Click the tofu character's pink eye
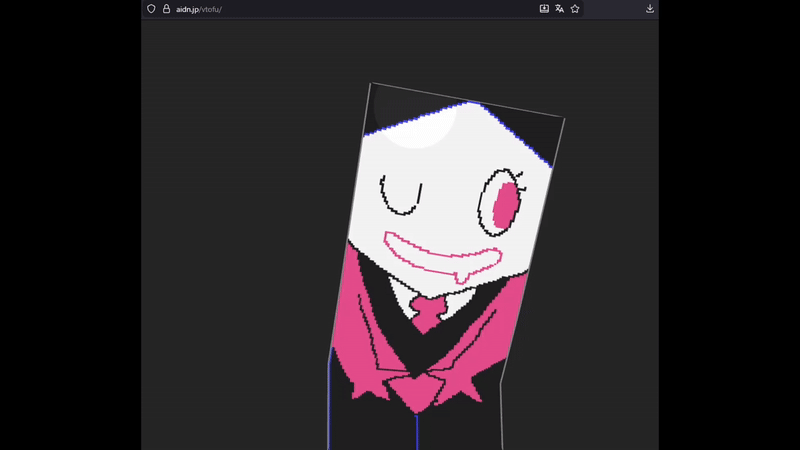 [507, 204]
